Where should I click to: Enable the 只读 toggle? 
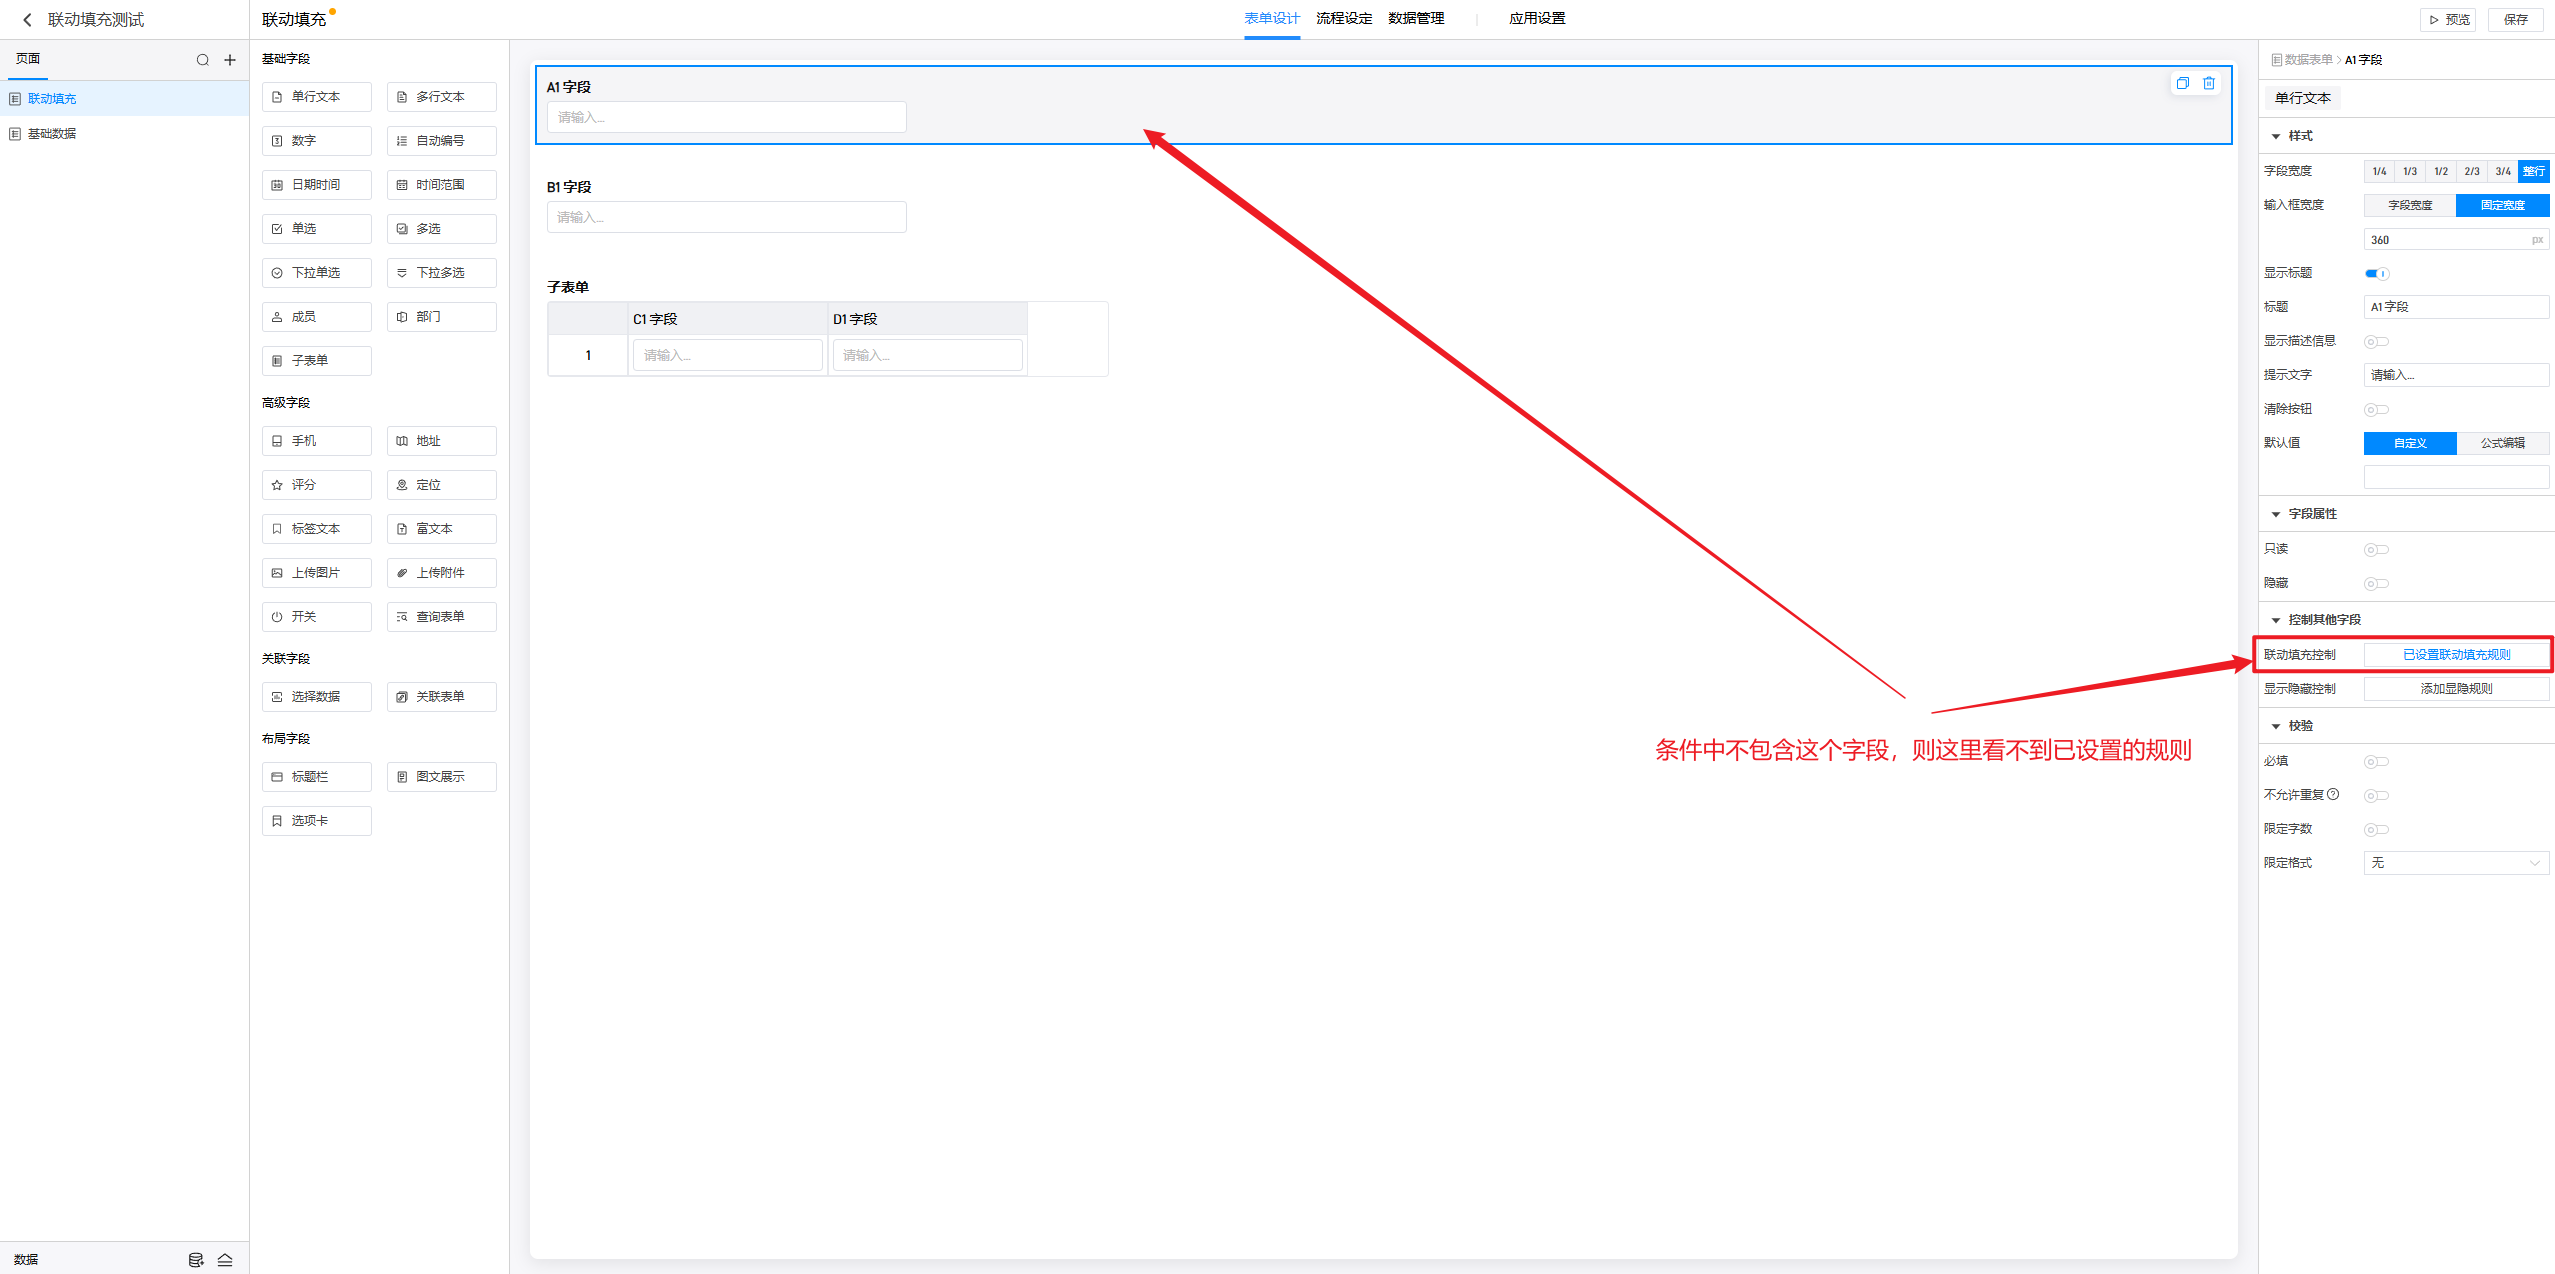pos(2376,549)
